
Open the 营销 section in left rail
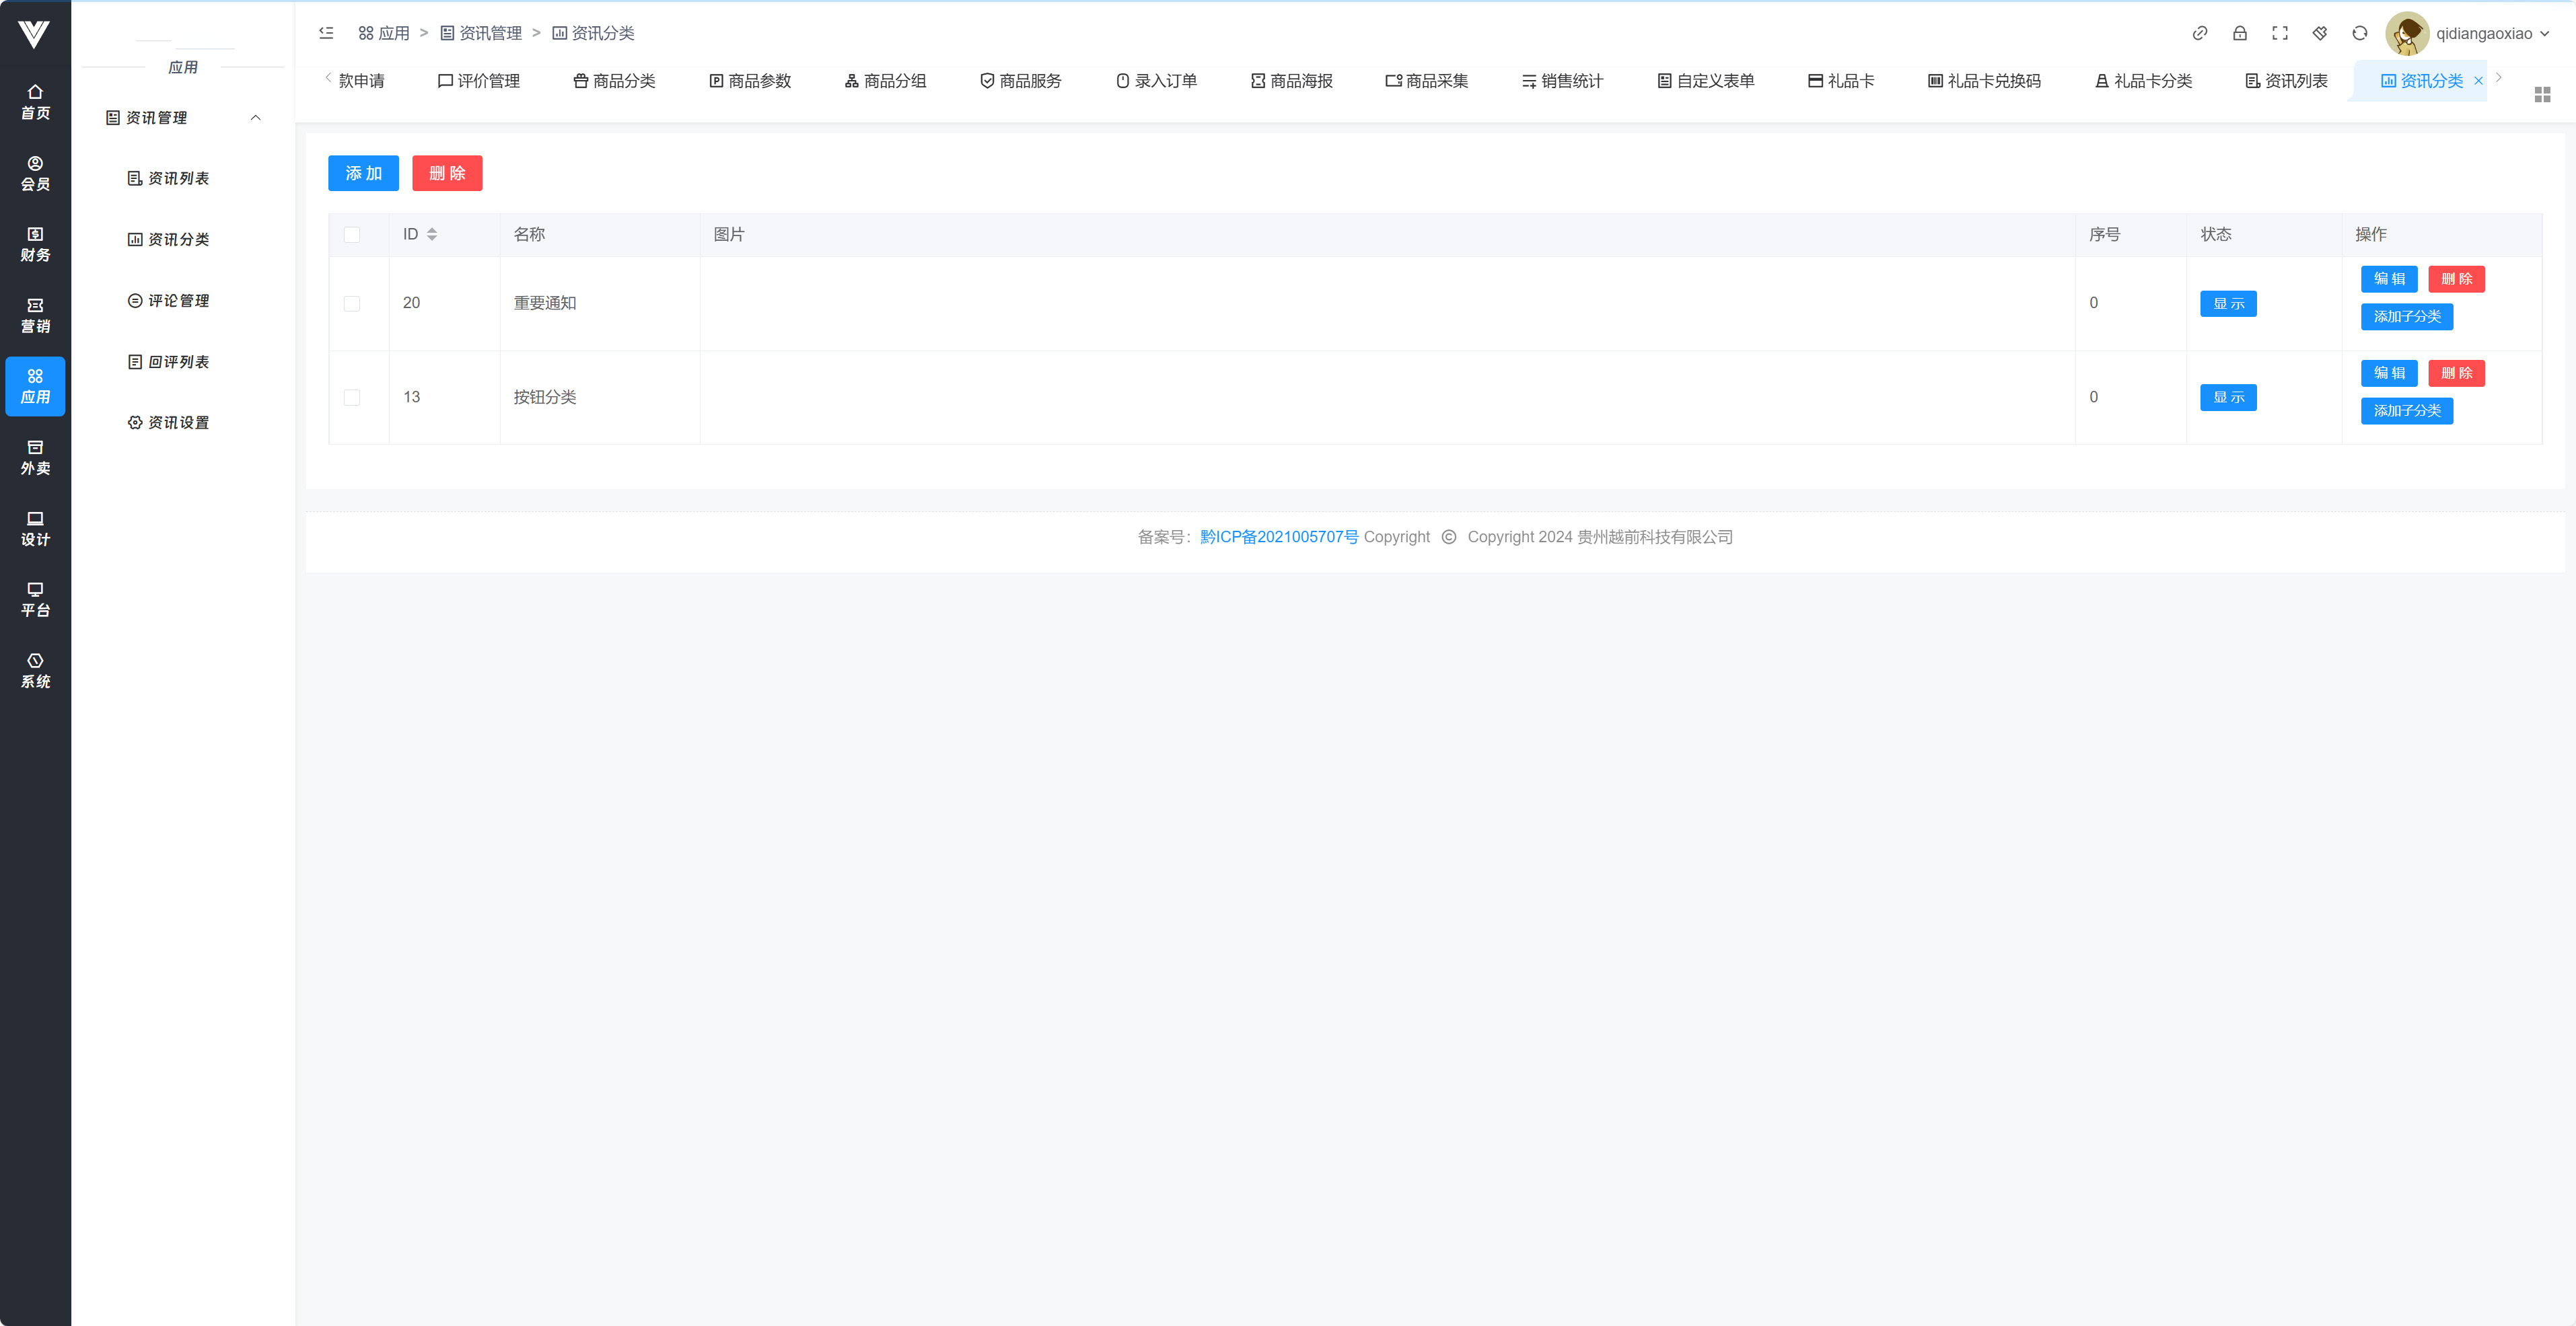pyautogui.click(x=35, y=315)
